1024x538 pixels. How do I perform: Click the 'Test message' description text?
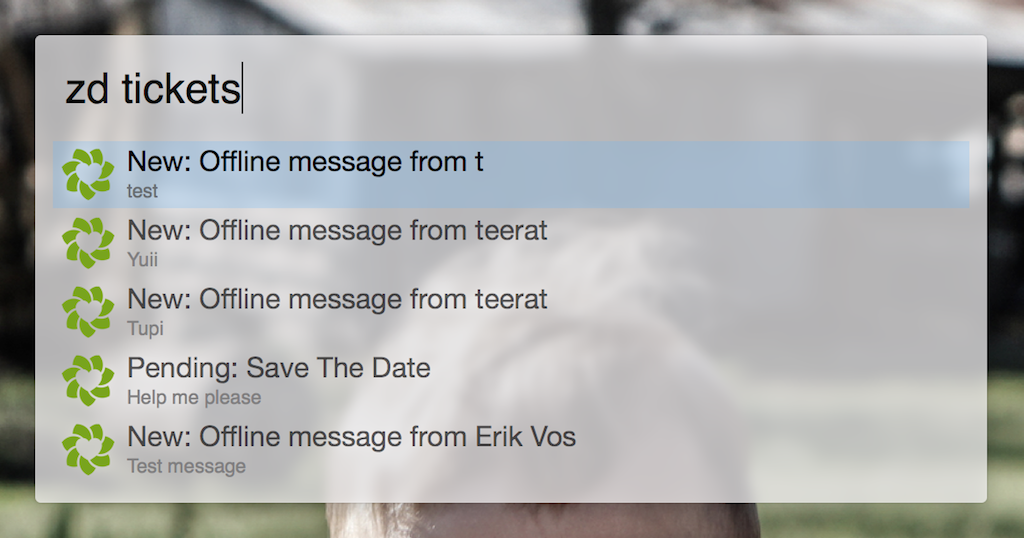186,466
